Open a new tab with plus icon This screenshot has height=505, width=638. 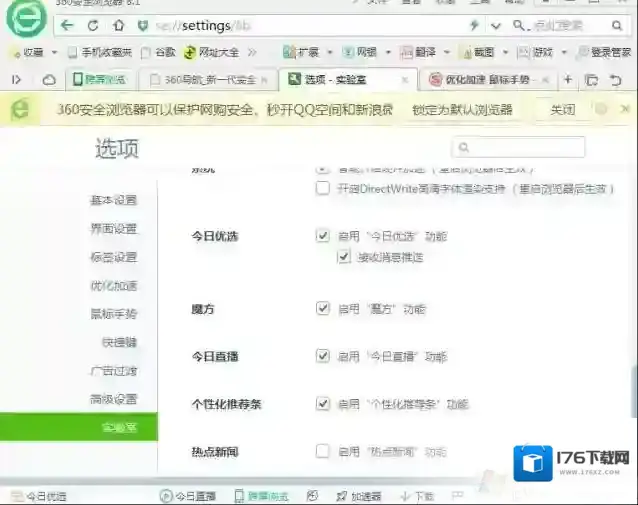pyautogui.click(x=568, y=79)
